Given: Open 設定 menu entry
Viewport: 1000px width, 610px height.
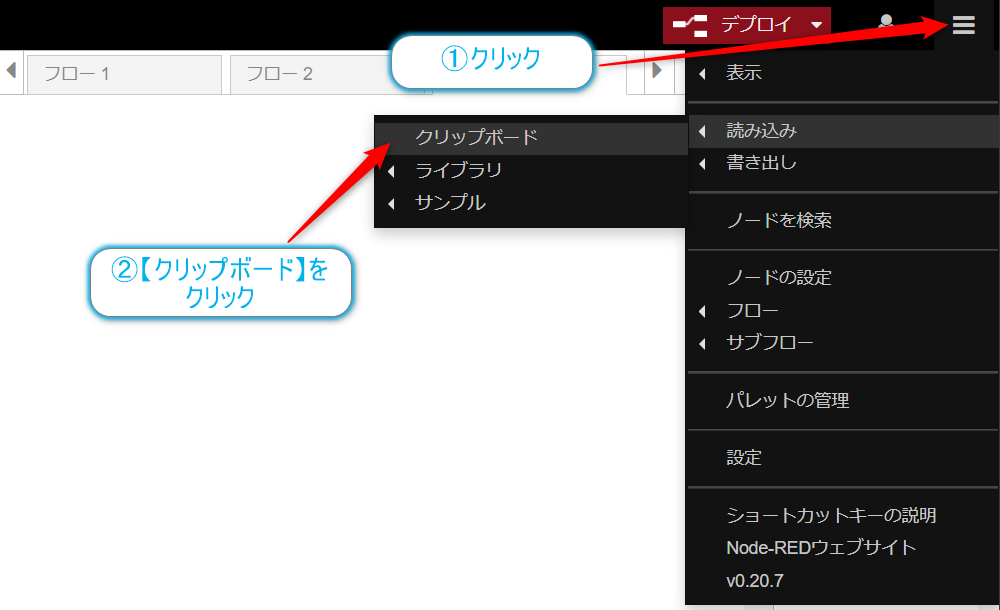Looking at the screenshot, I should pos(842,458).
